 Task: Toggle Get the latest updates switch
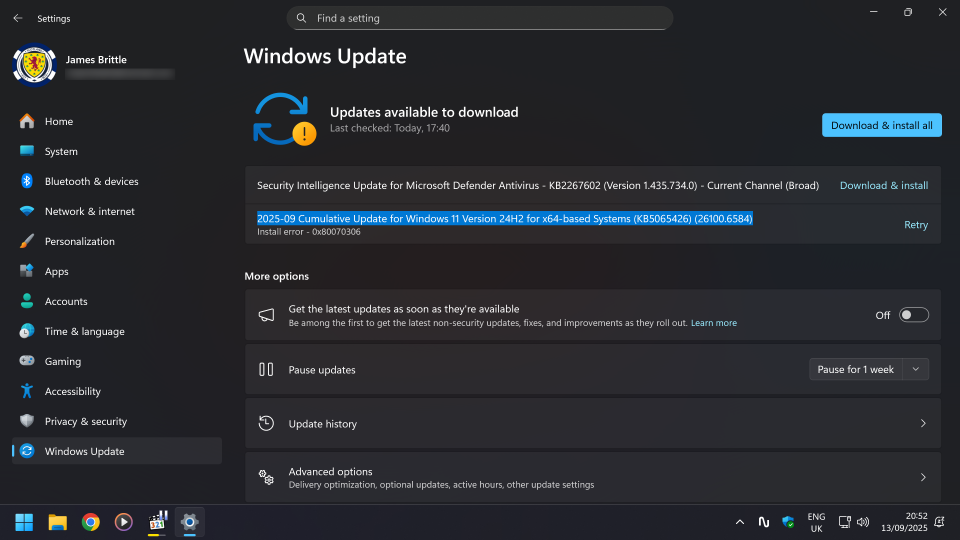pyautogui.click(x=913, y=315)
